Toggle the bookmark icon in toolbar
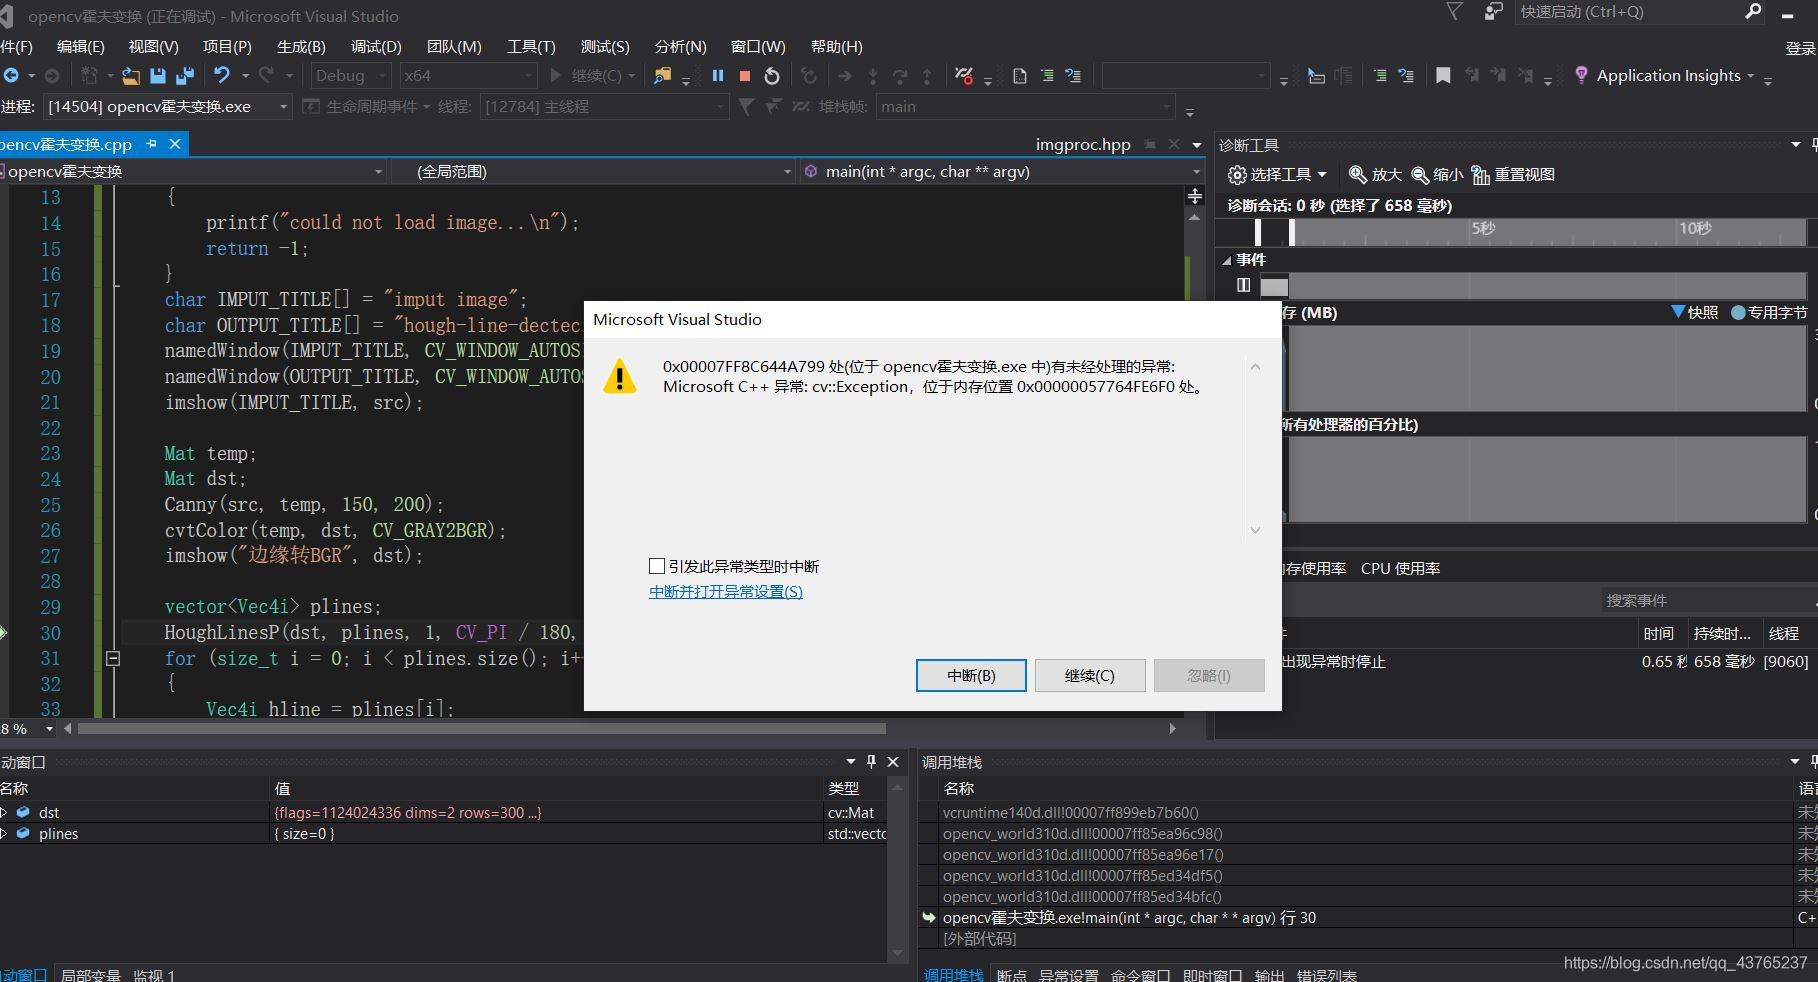1818x982 pixels. 1443,75
